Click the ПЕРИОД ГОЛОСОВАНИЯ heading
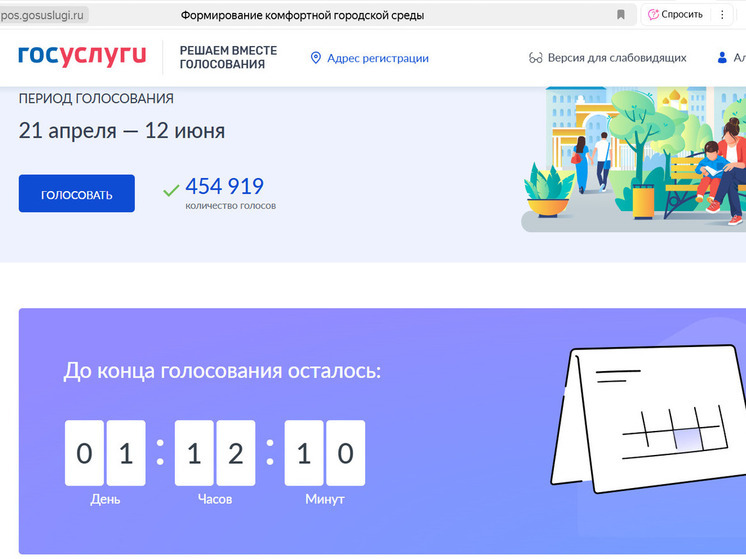This screenshot has height=559, width=746. [96, 98]
